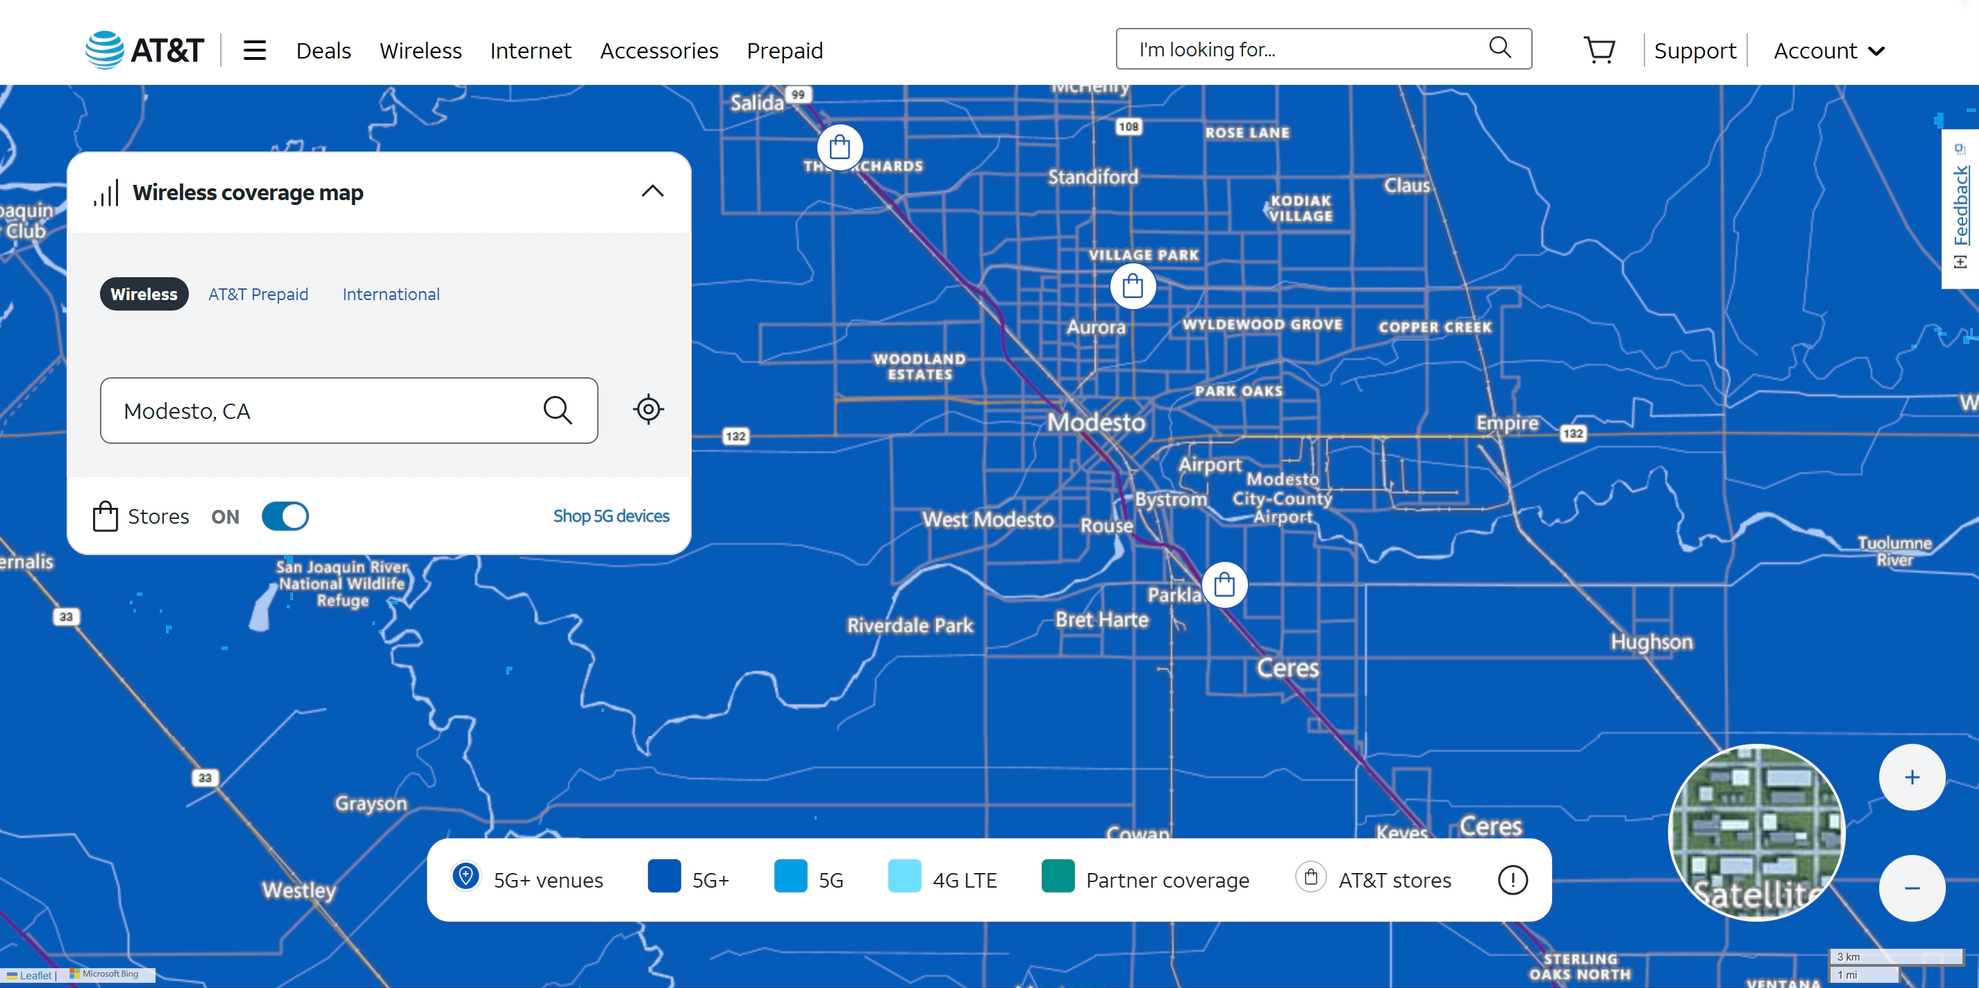The height and width of the screenshot is (988, 1979).
Task: Click the Empire map label
Action: (1507, 423)
